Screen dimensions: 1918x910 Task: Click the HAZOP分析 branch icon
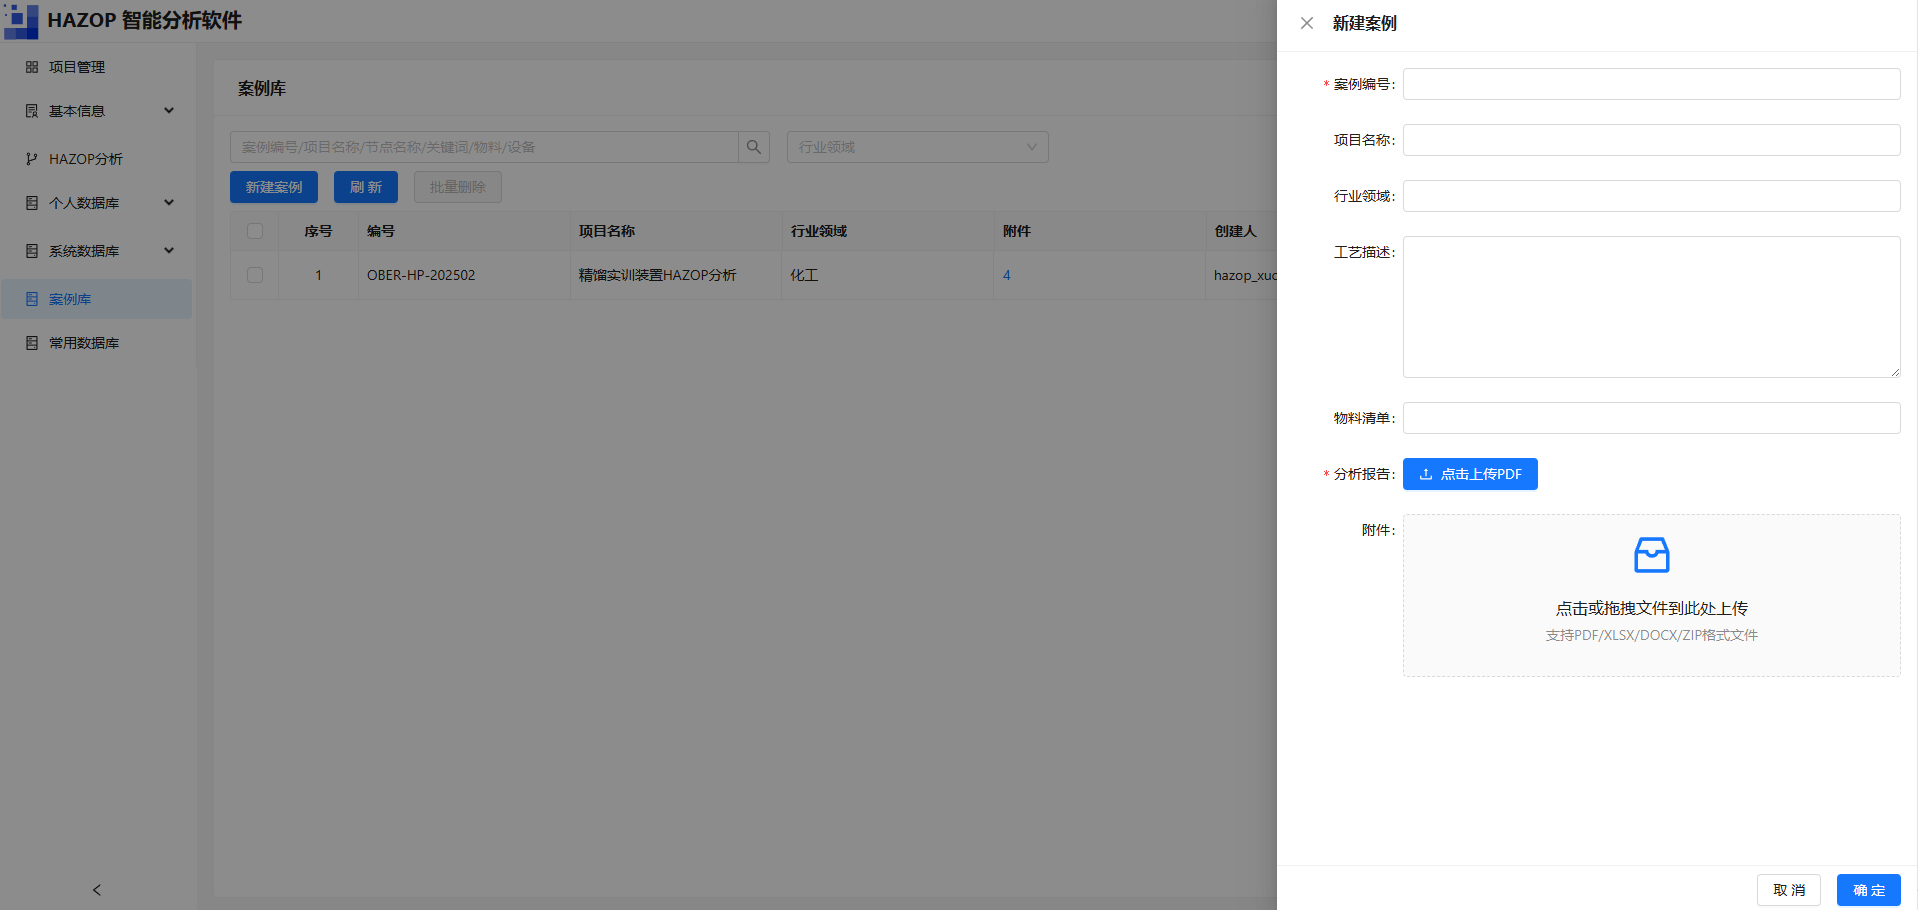pyautogui.click(x=32, y=159)
